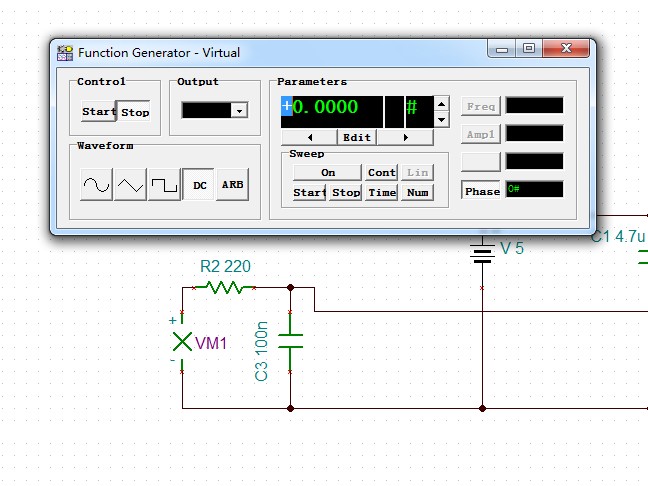Select the triangle waveform icon

click(x=130, y=185)
